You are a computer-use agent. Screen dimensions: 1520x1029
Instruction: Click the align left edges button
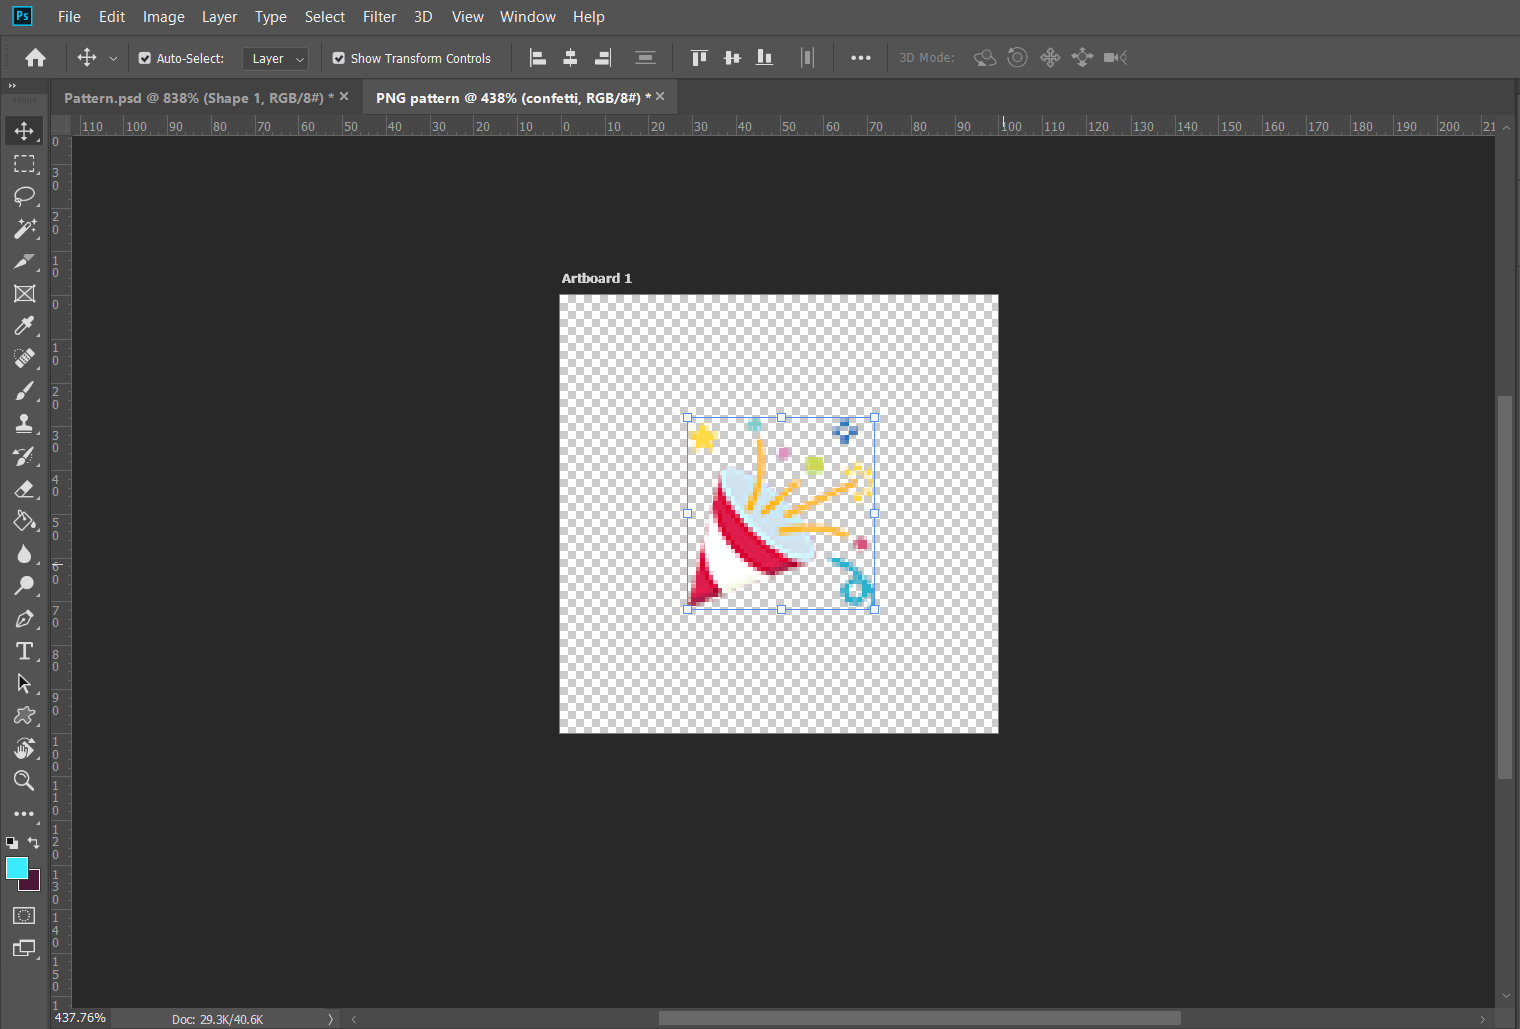pyautogui.click(x=538, y=58)
